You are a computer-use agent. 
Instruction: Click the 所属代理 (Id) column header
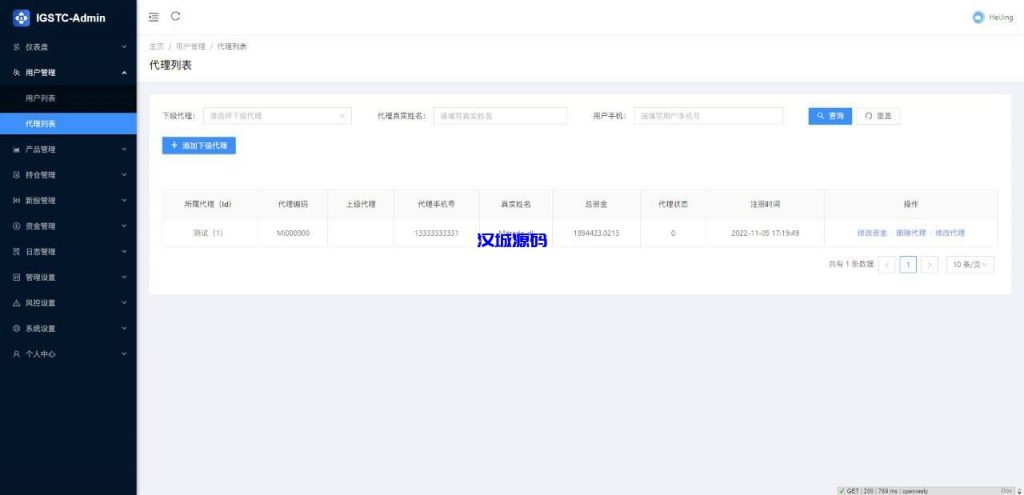click(208, 204)
